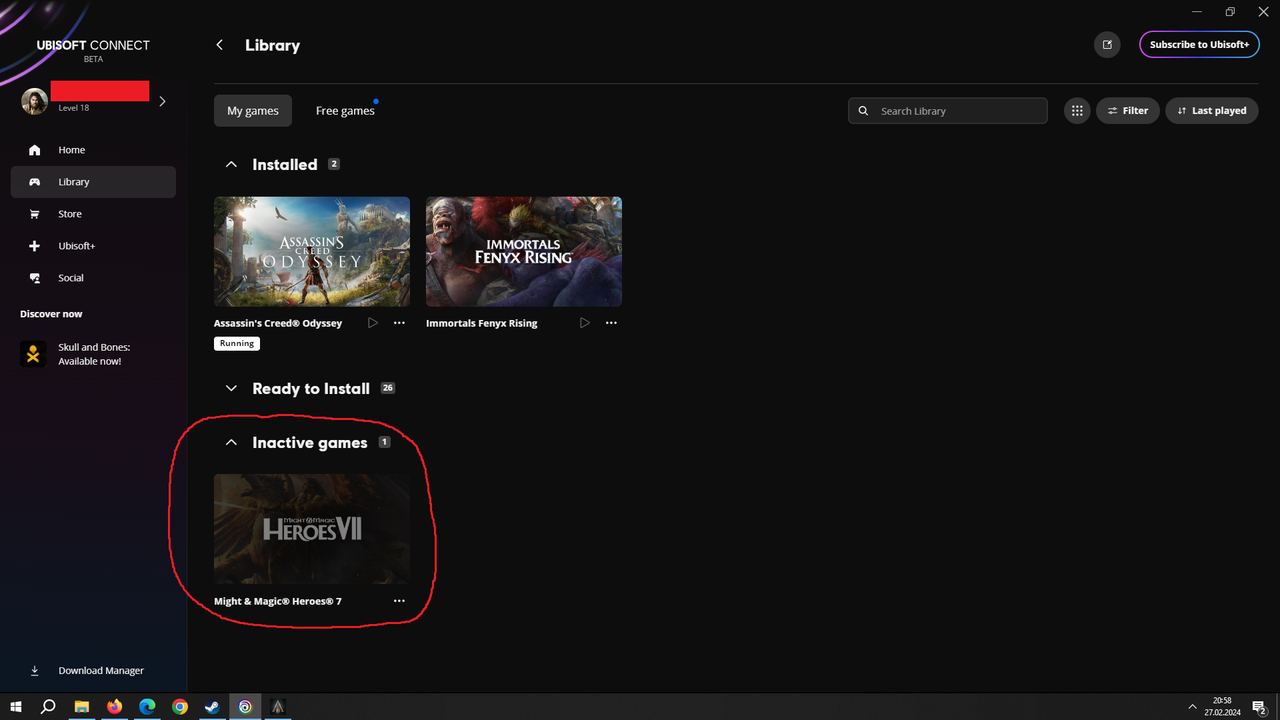
Task: Click the Ubisoft+ plus icon
Action: (x=35, y=246)
